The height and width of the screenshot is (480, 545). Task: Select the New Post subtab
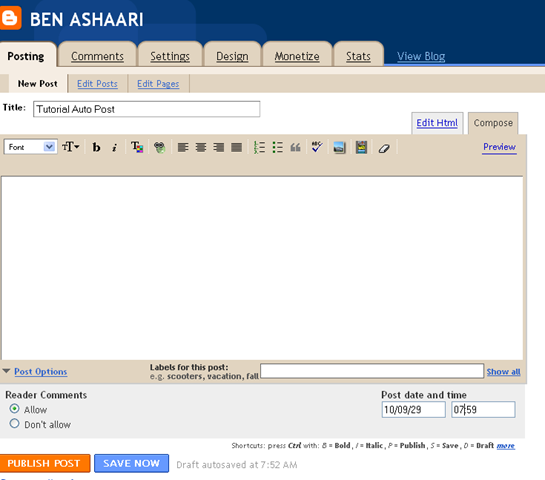click(38, 84)
